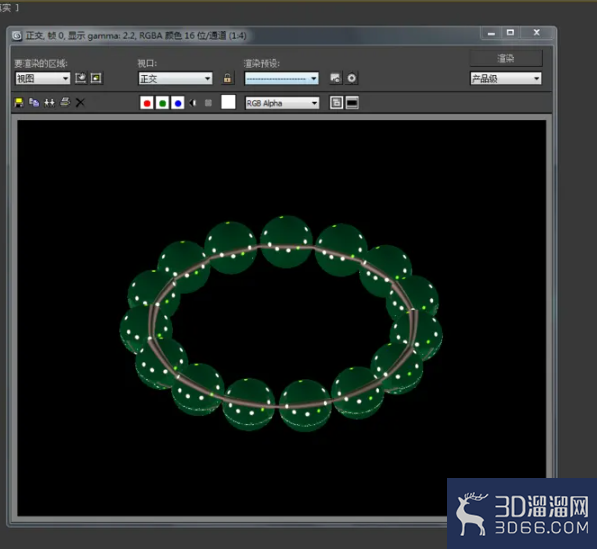Image resolution: width=597 pixels, height=549 pixels.
Task: Toggle the red channel
Action: (x=147, y=103)
